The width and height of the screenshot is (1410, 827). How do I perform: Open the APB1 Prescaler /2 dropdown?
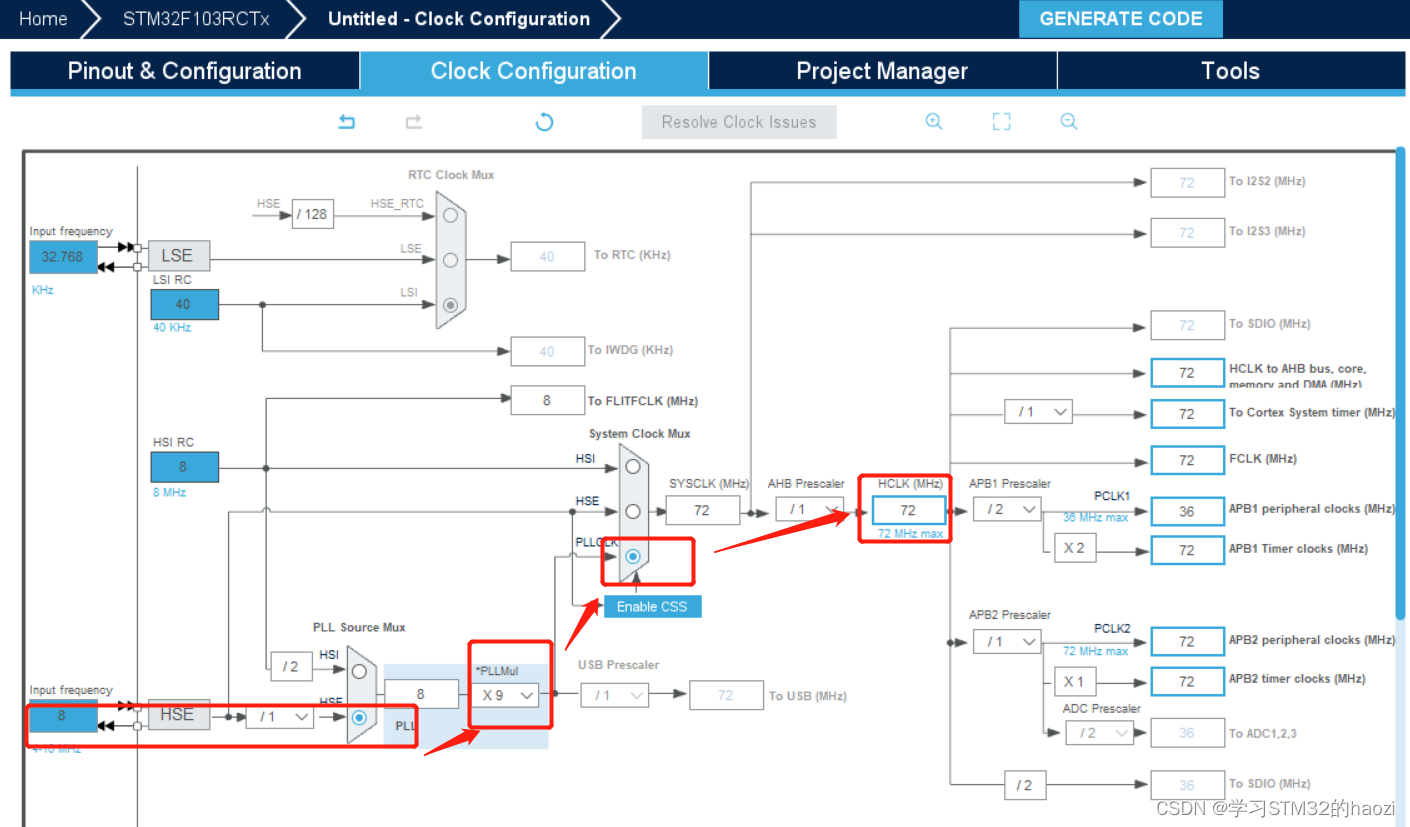[x=1007, y=509]
